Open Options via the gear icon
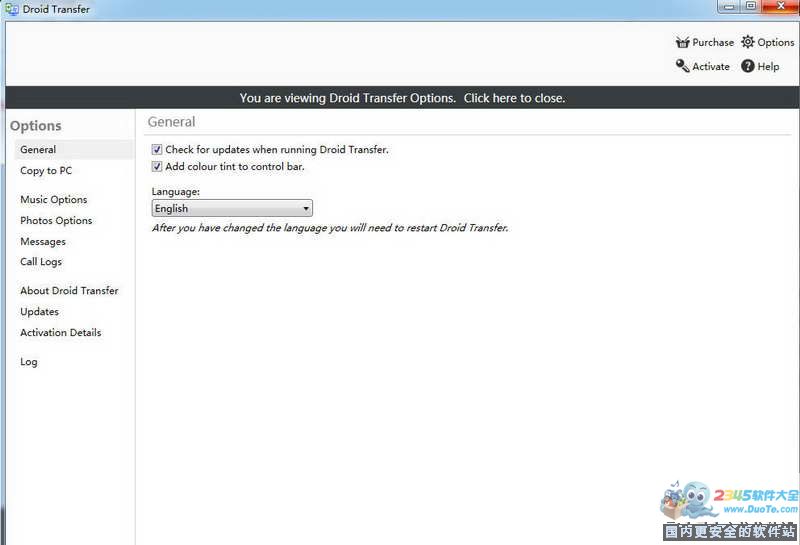The image size is (800, 545). (748, 42)
